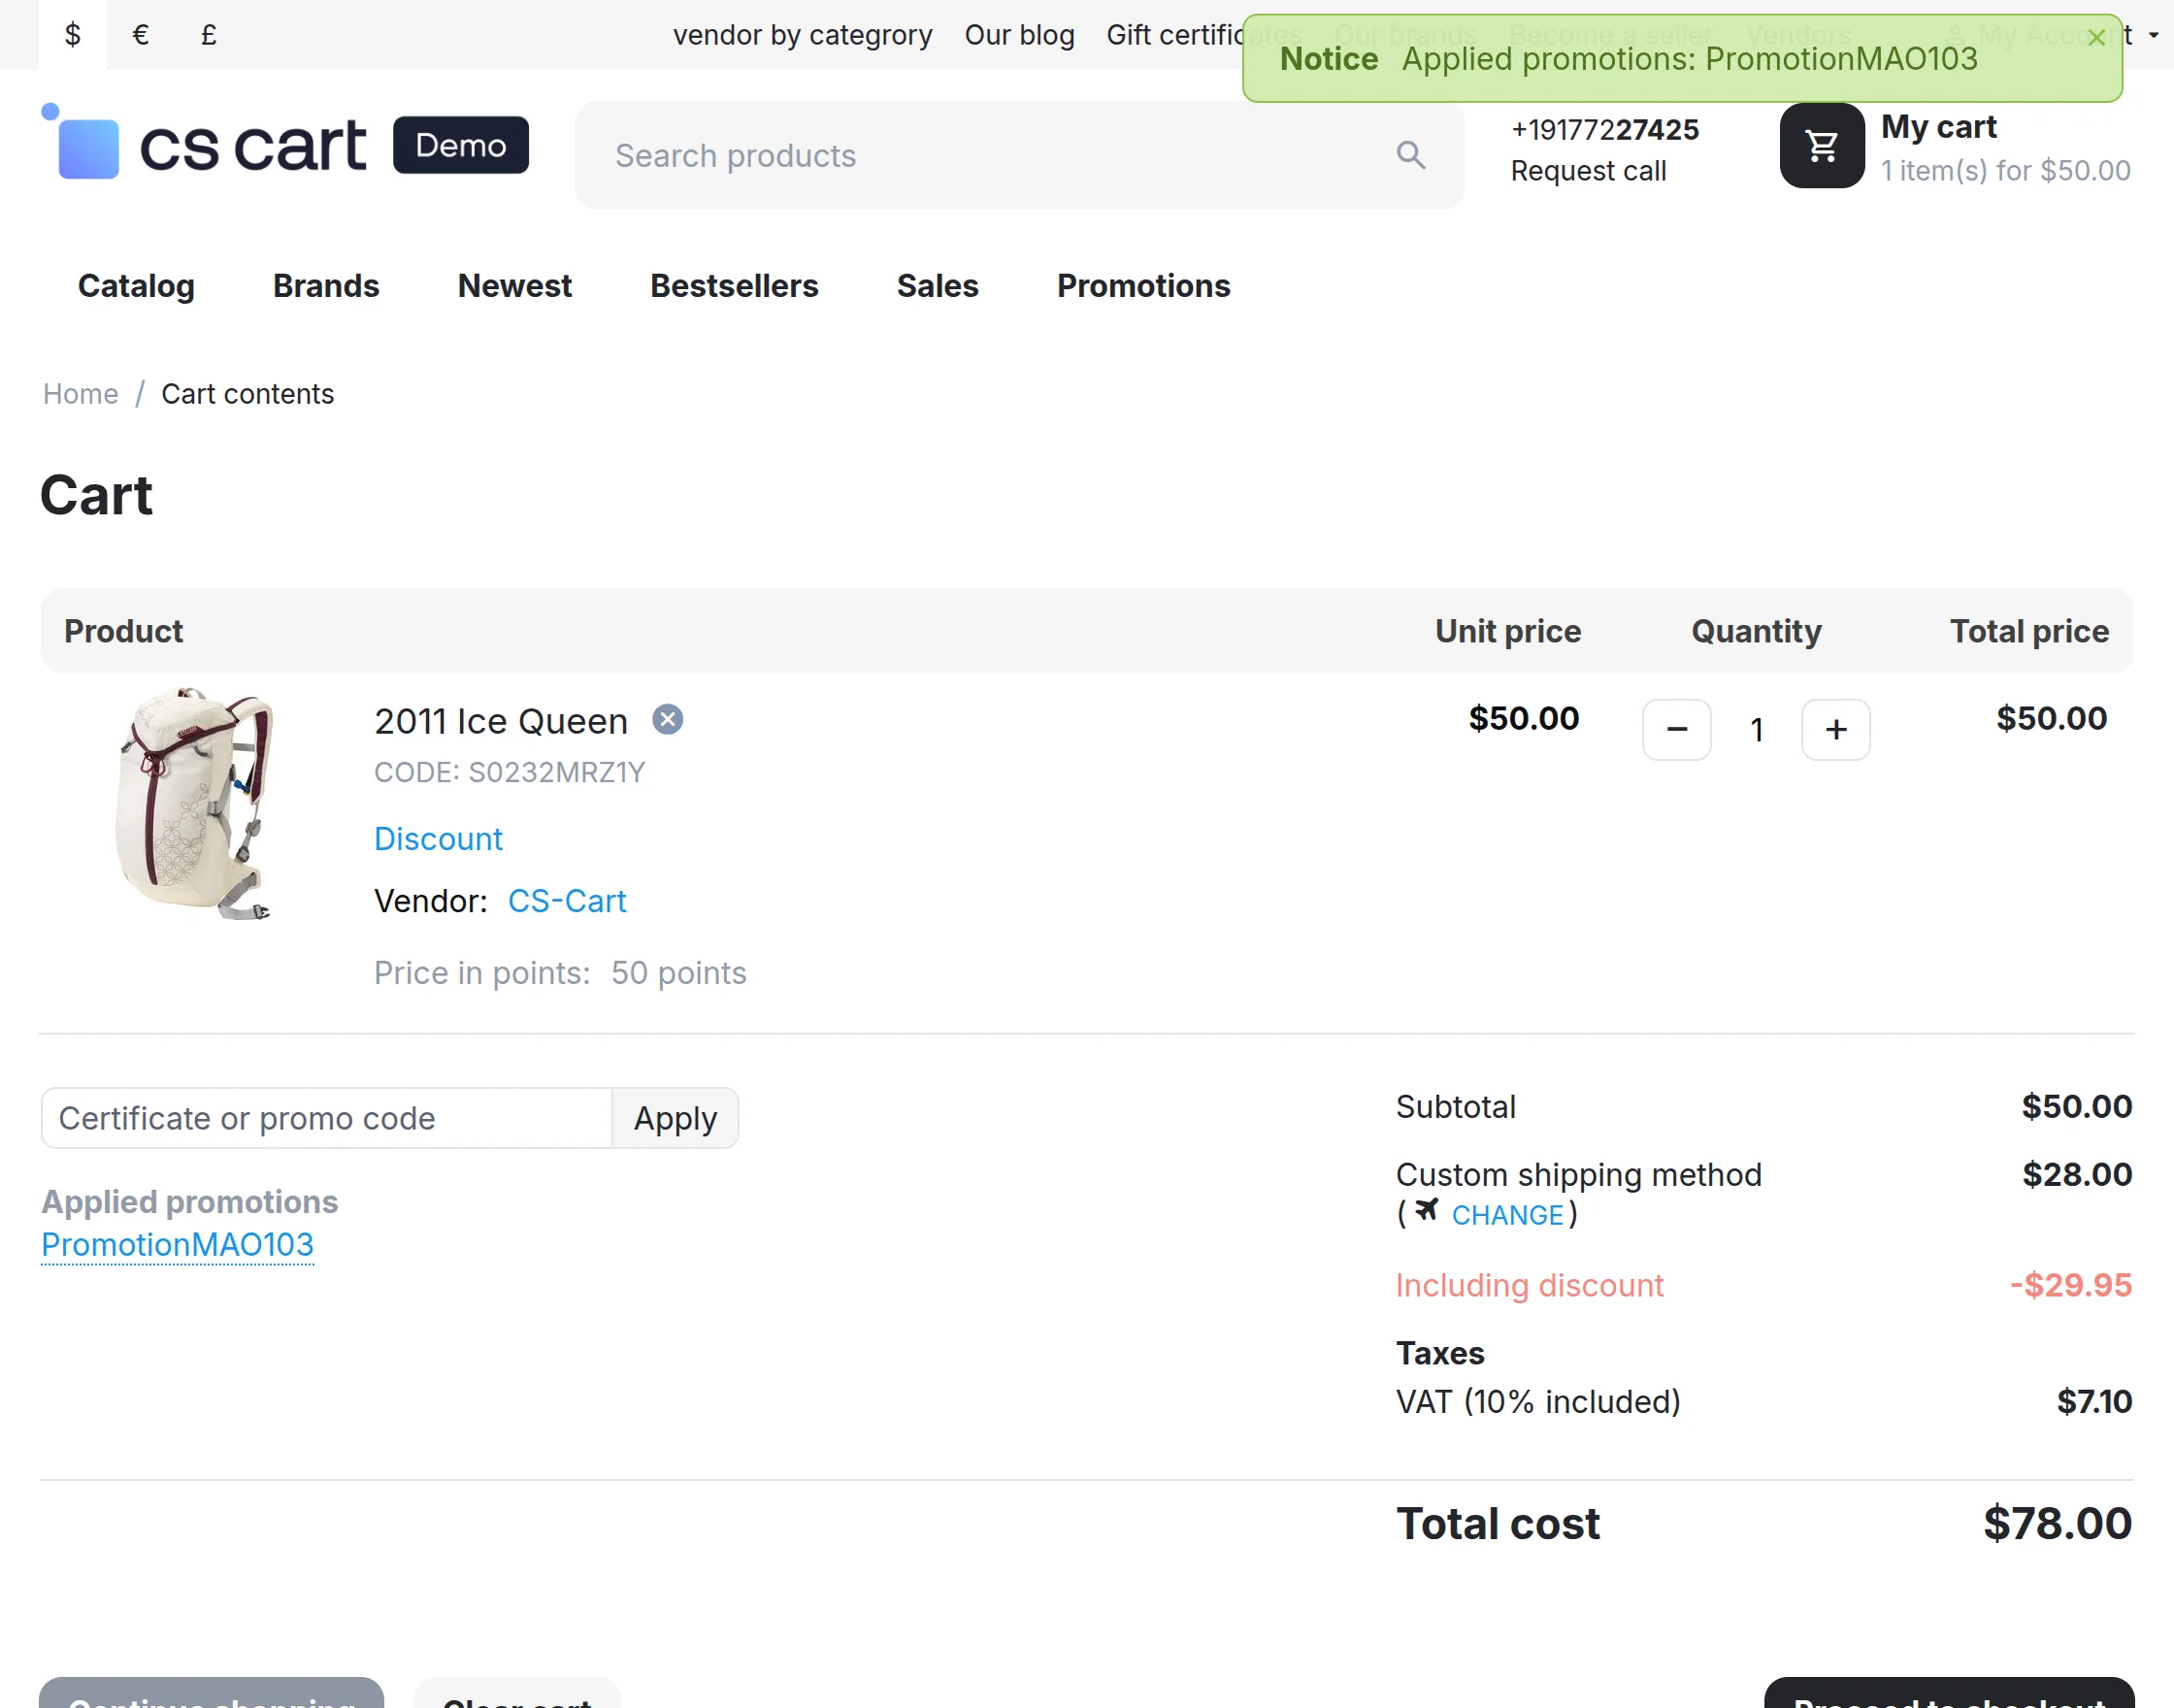
Task: Switch currency to euro
Action: pos(140,35)
